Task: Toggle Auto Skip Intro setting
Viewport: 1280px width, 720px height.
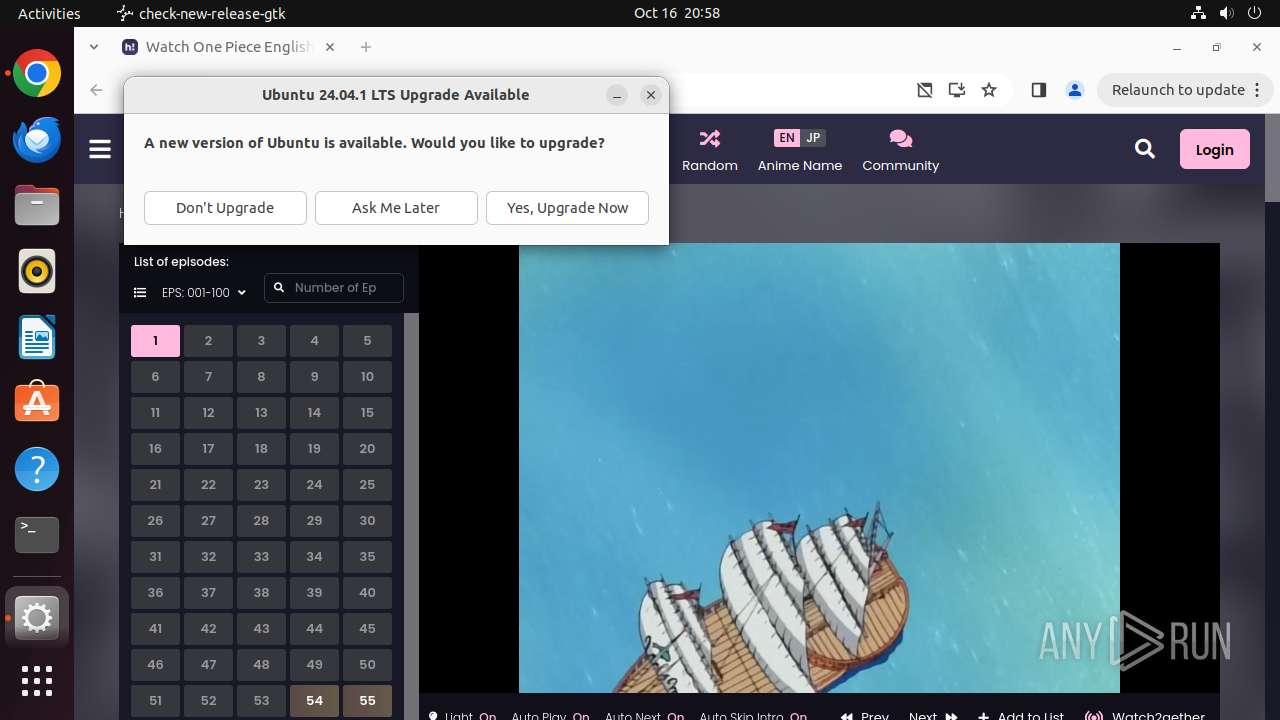Action: coord(753,716)
